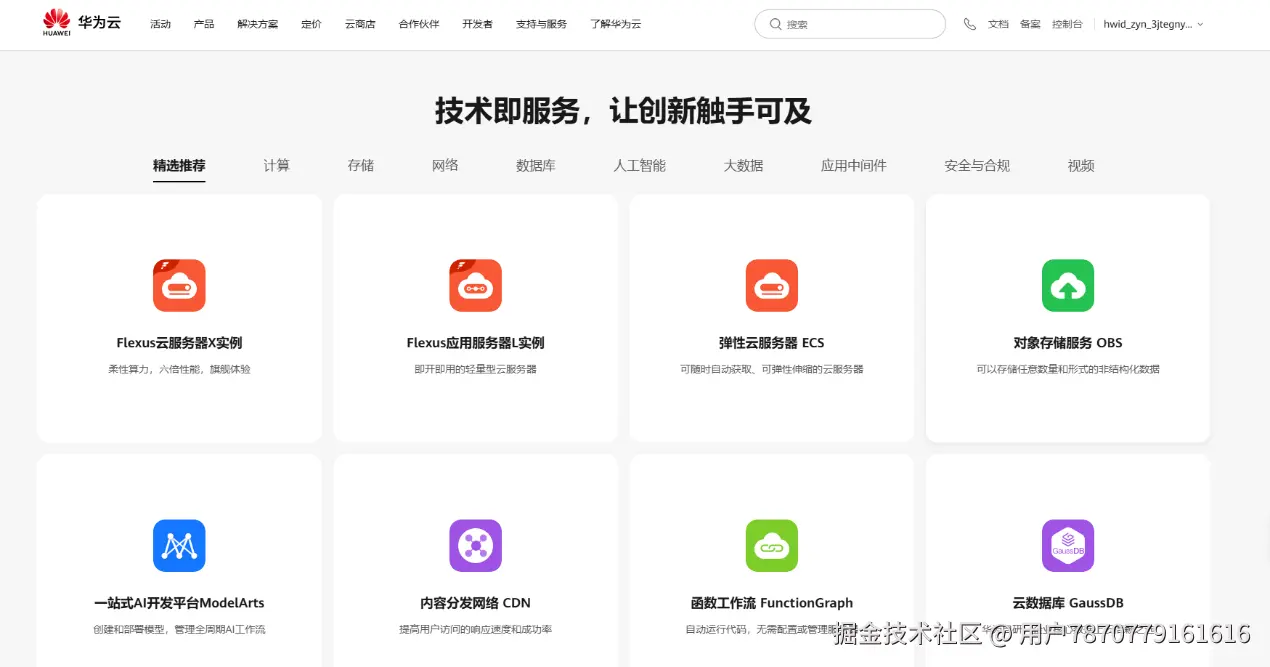This screenshot has width=1270, height=667.
Task: Click heading 技术即服务，让创新触手可及
Action: coord(622,111)
